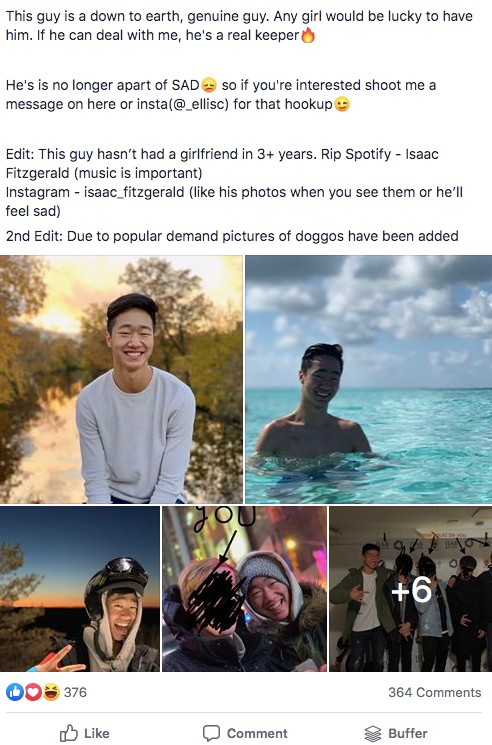Image resolution: width=492 pixels, height=745 pixels.
Task: Click the thumbs-up Like icon
Action: 69,733
